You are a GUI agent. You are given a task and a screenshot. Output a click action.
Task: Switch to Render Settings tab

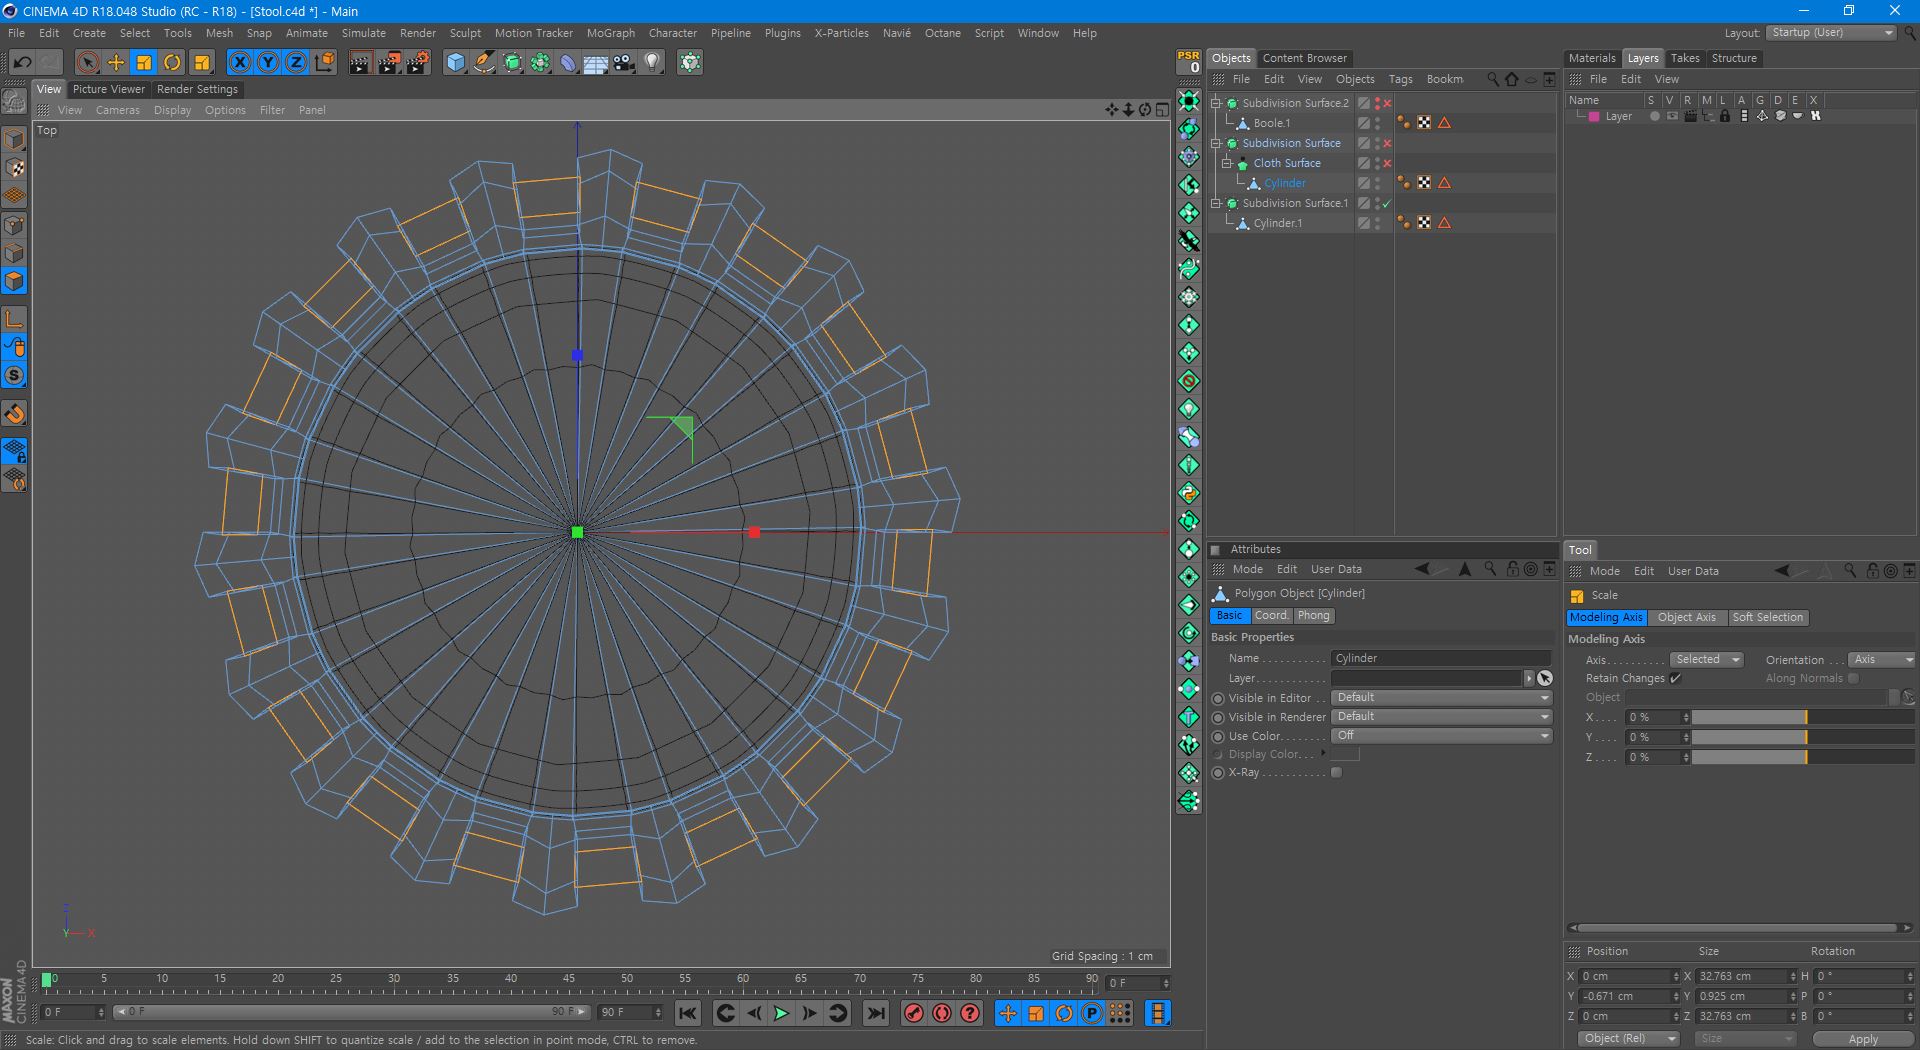(197, 89)
